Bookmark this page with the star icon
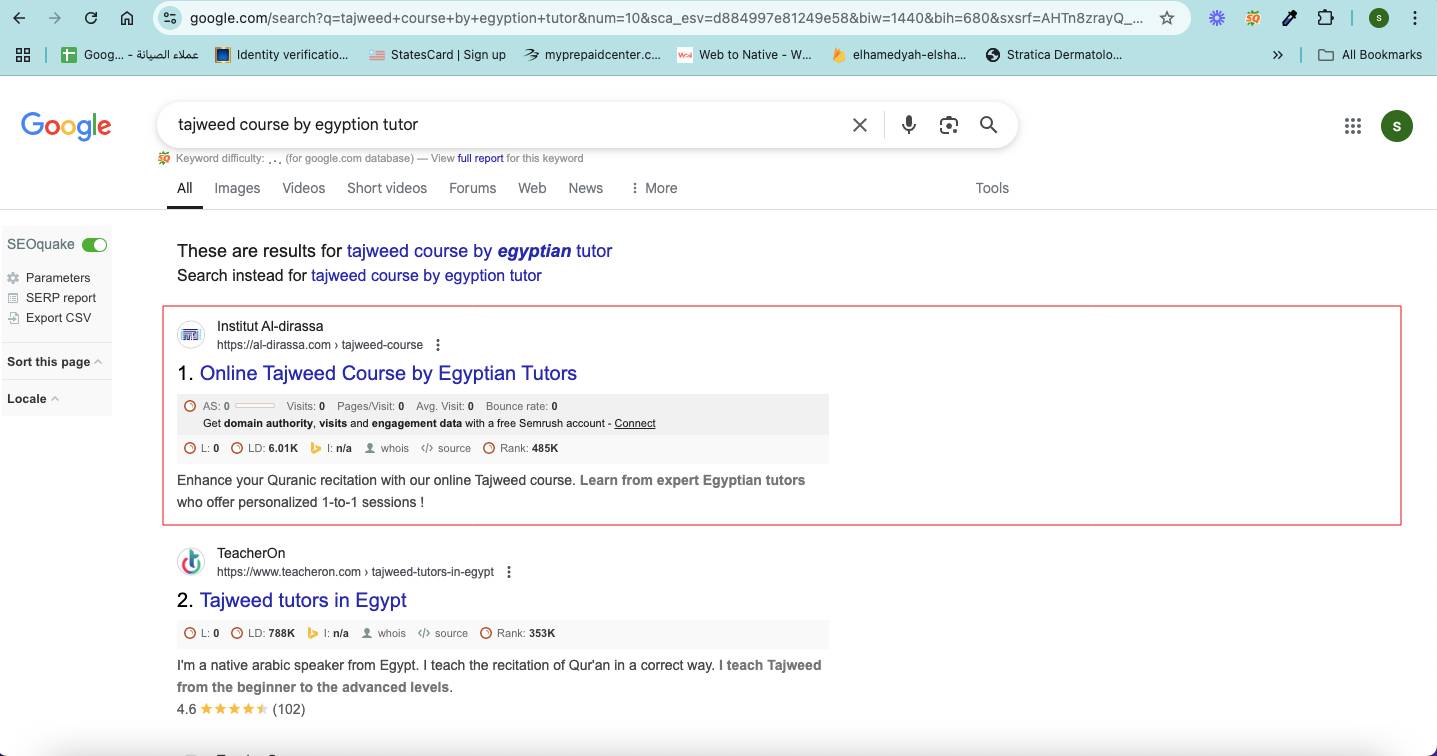Screen dimensions: 1437x756 click(1167, 18)
